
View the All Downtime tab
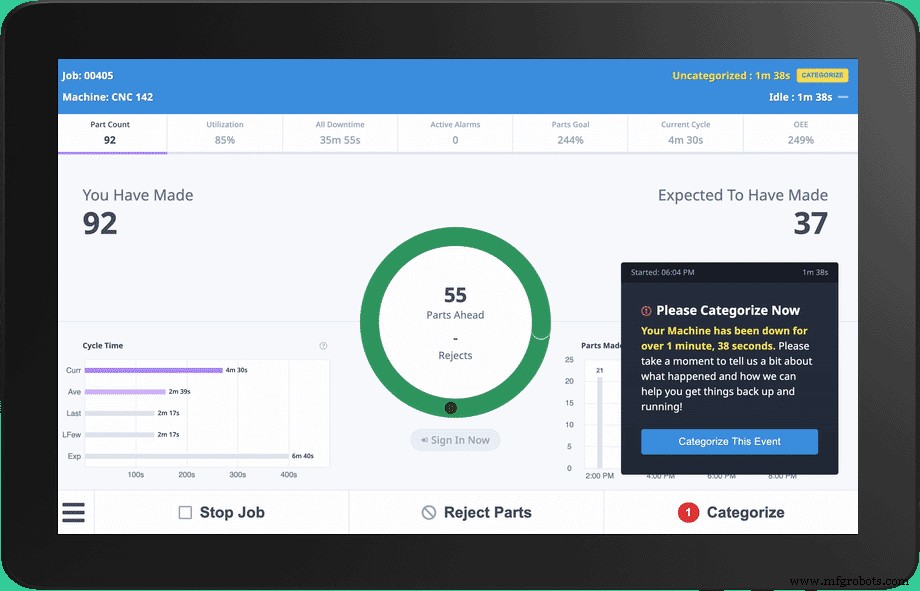pos(340,133)
